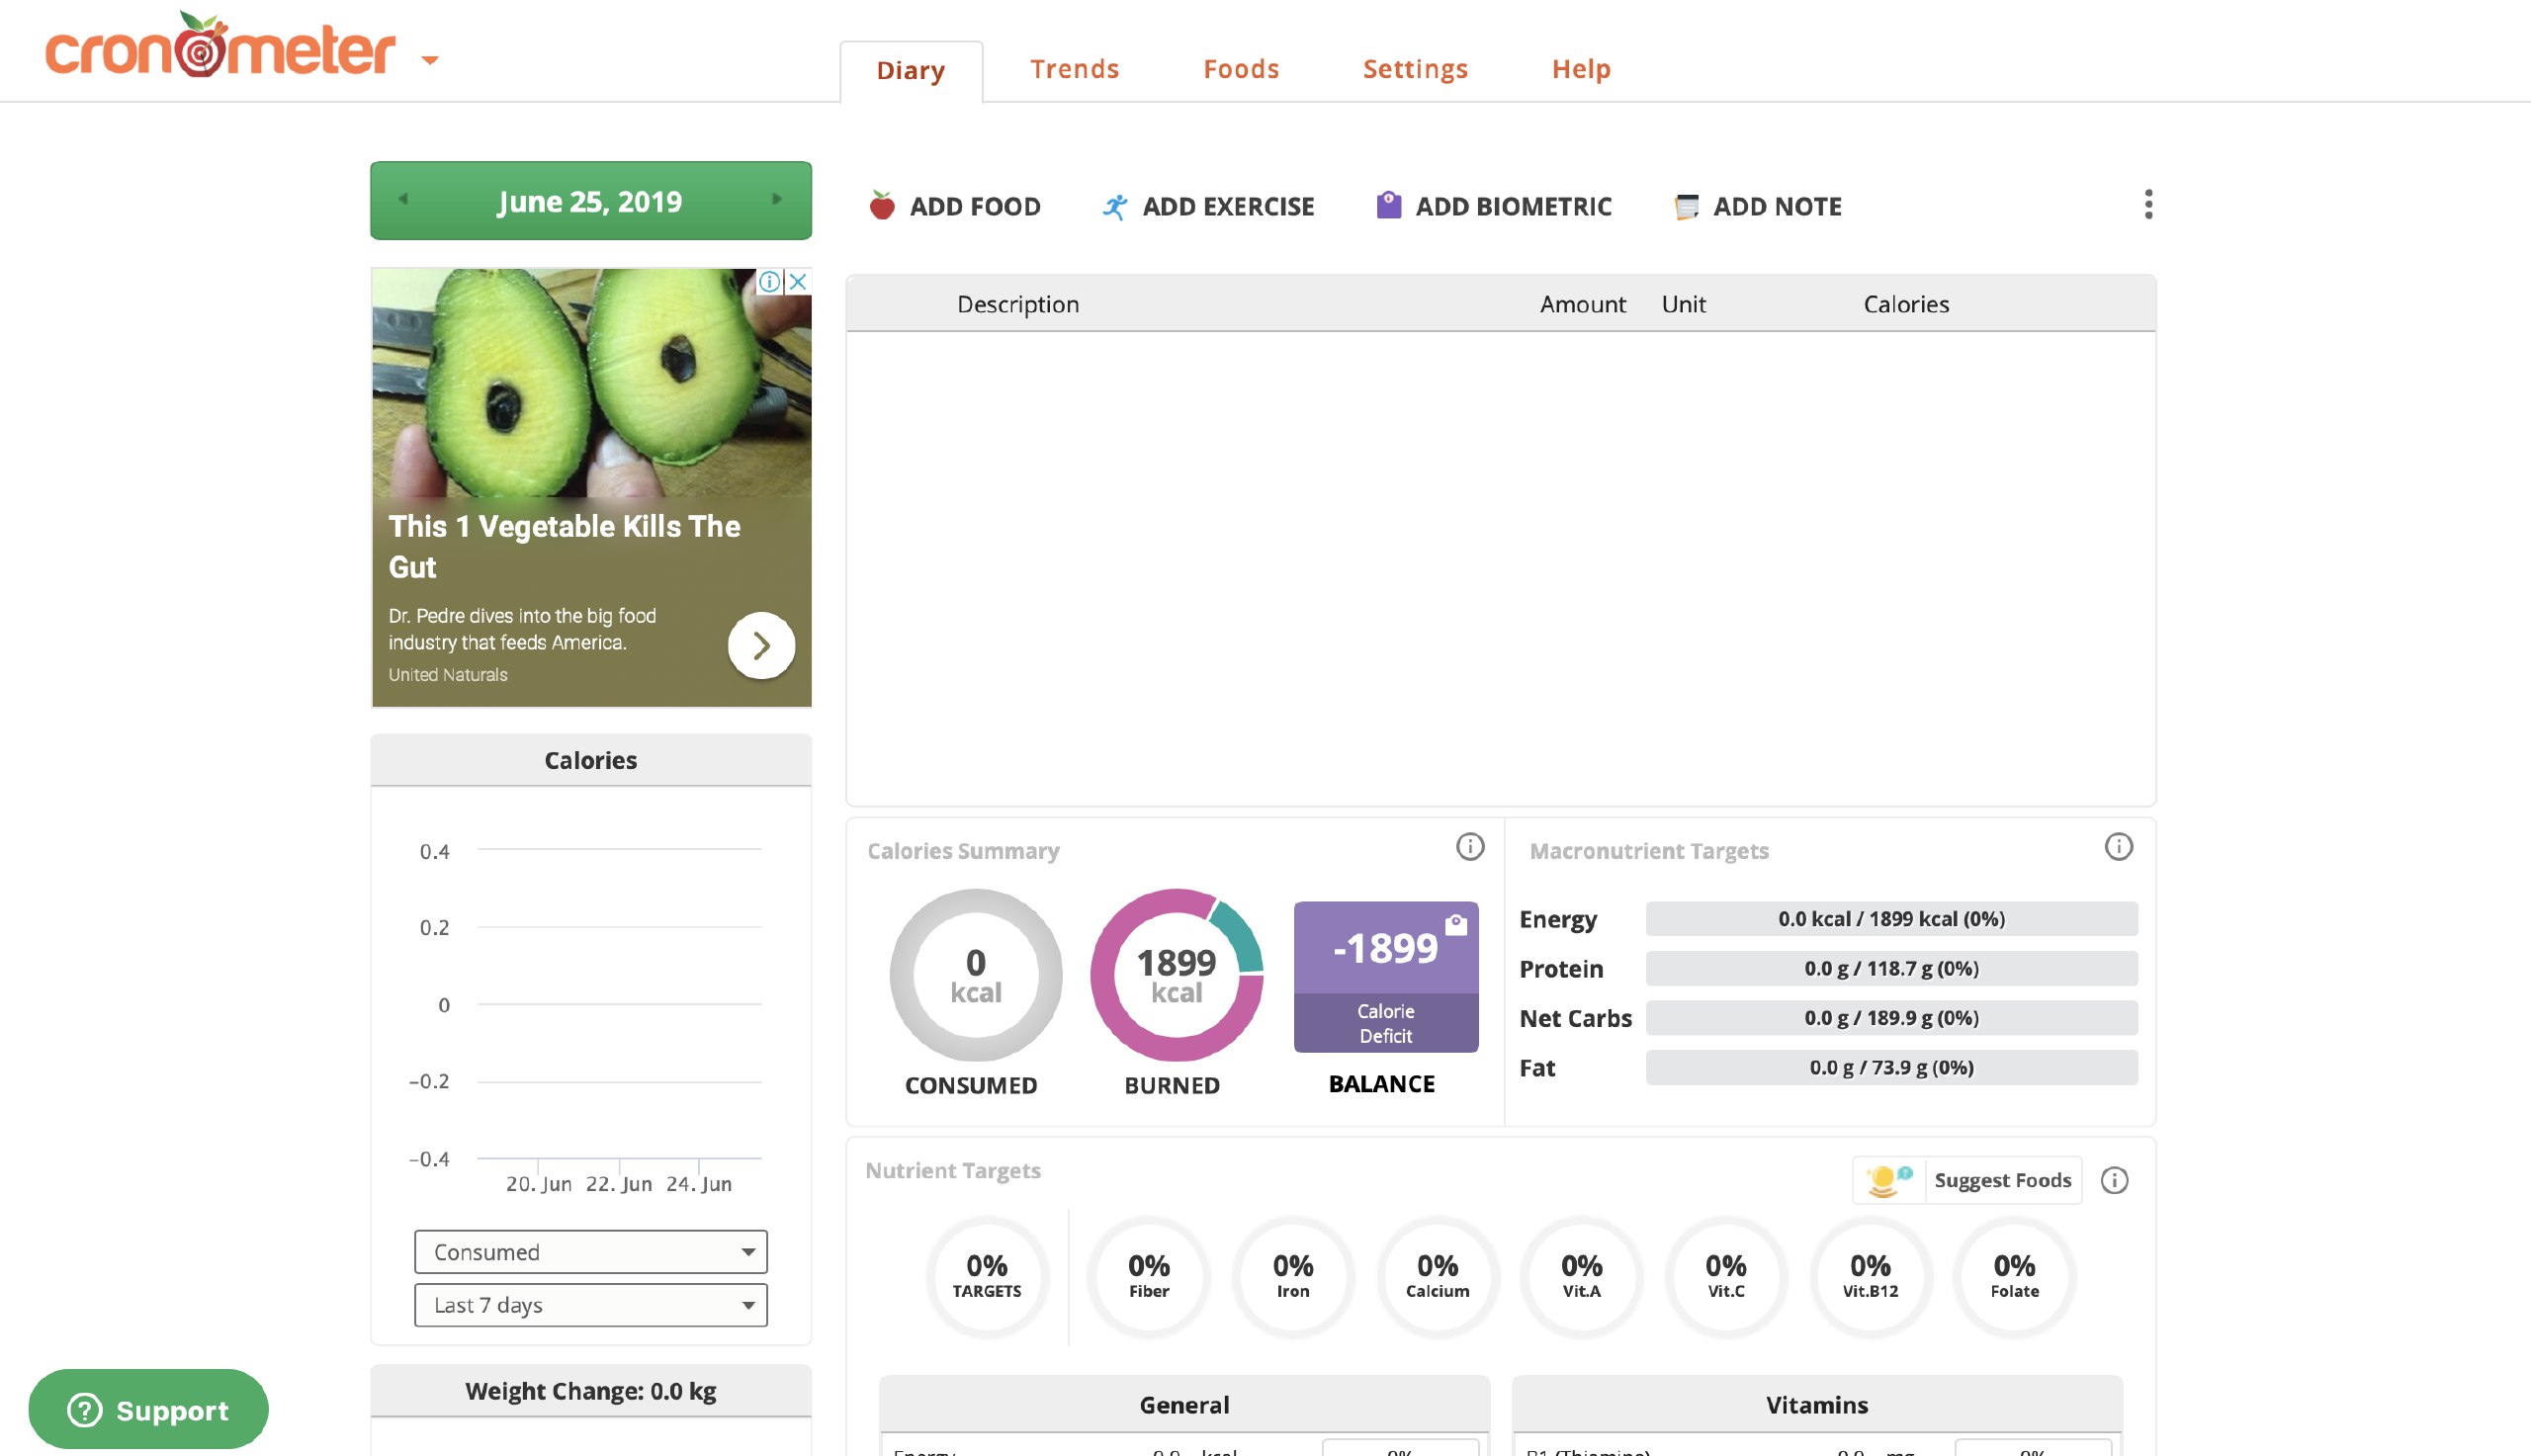Open the three-dot diary options menu
Image resolution: width=2531 pixels, height=1456 pixels.
2147,204
